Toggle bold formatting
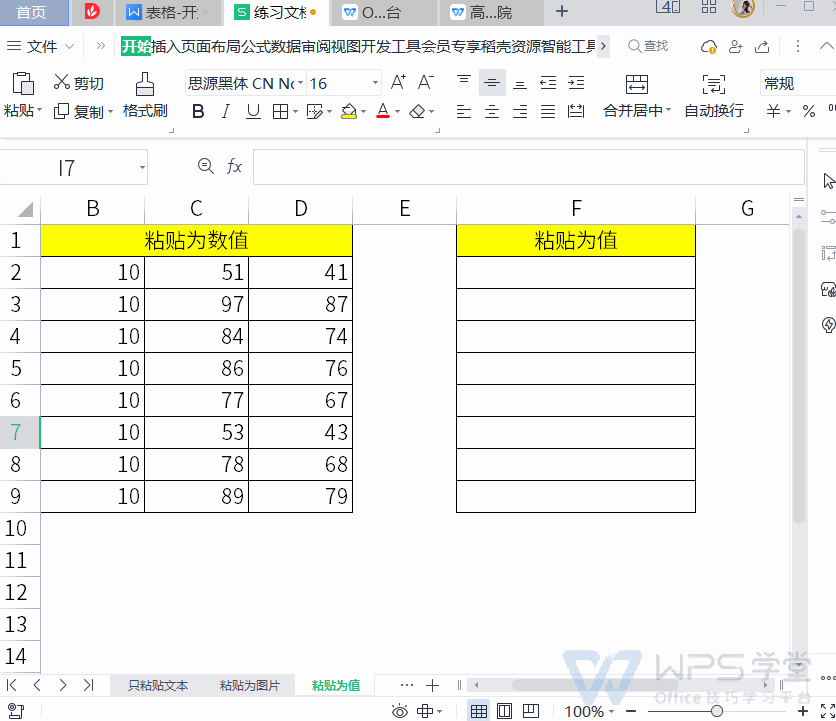The width and height of the screenshot is (836, 721). [x=198, y=111]
